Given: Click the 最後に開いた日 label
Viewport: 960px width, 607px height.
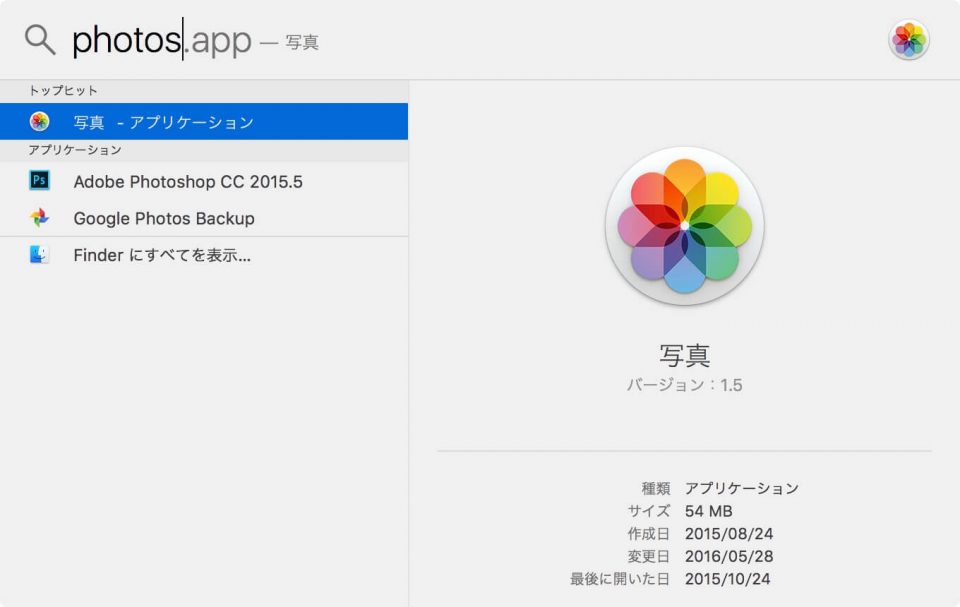Looking at the screenshot, I should (x=620, y=579).
